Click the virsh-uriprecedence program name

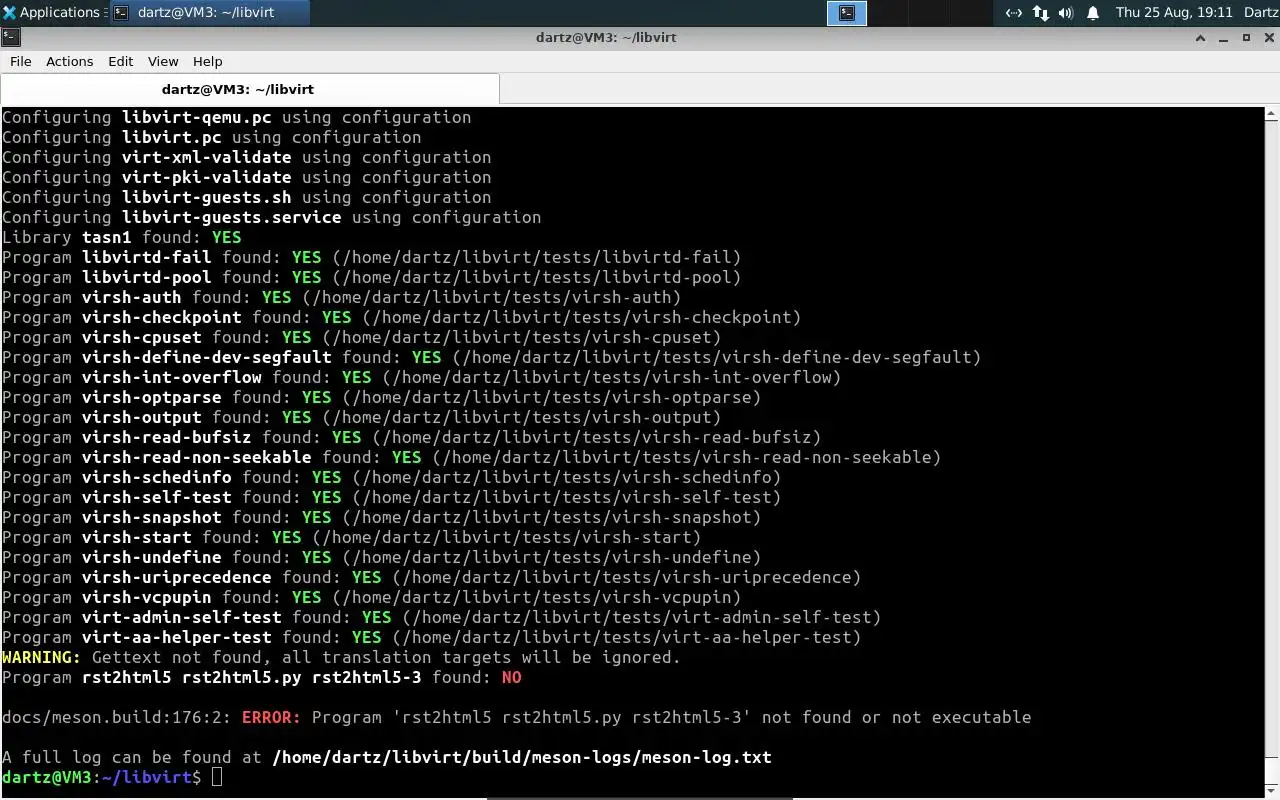click(x=176, y=577)
